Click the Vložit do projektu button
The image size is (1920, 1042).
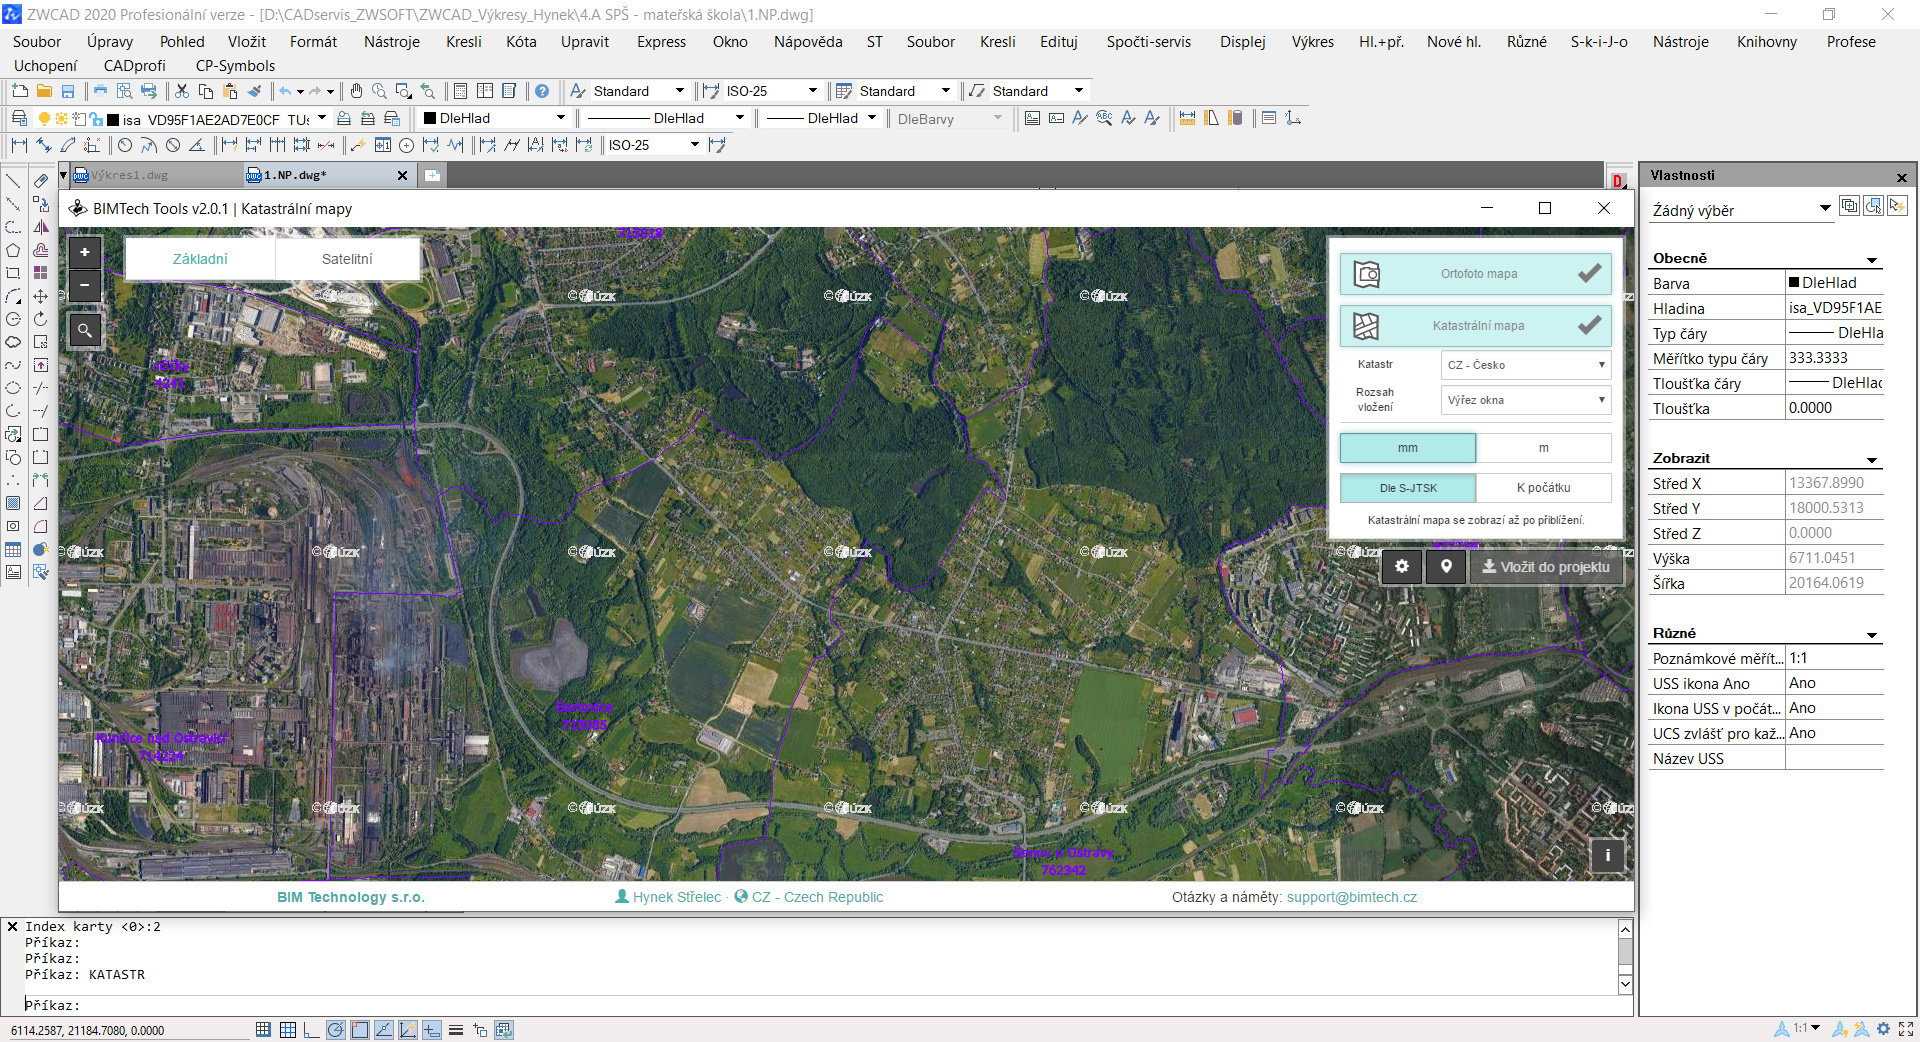tap(1546, 567)
